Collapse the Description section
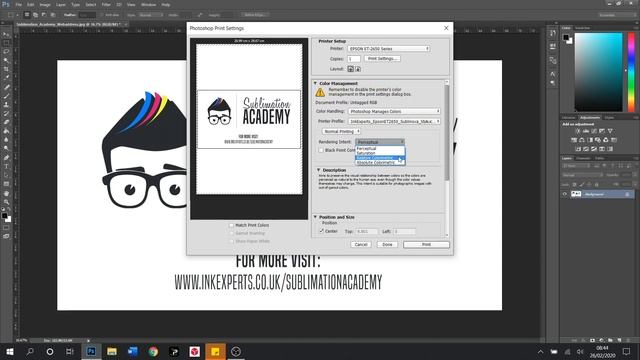 318,170
